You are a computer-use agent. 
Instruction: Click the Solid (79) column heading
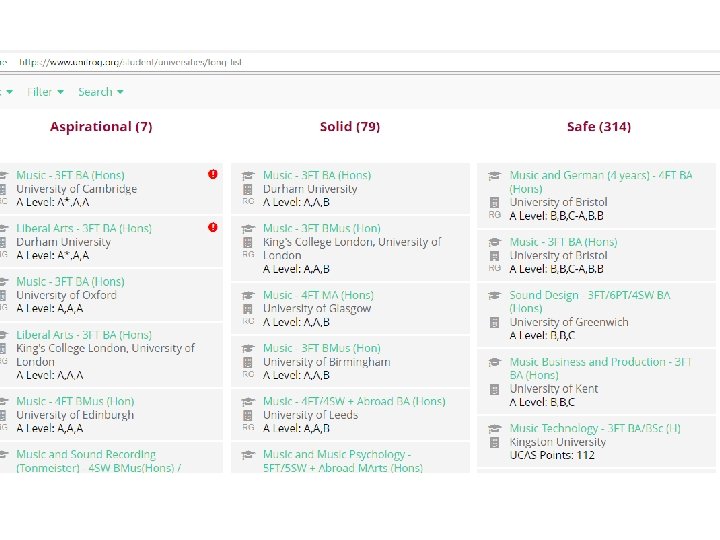350,127
